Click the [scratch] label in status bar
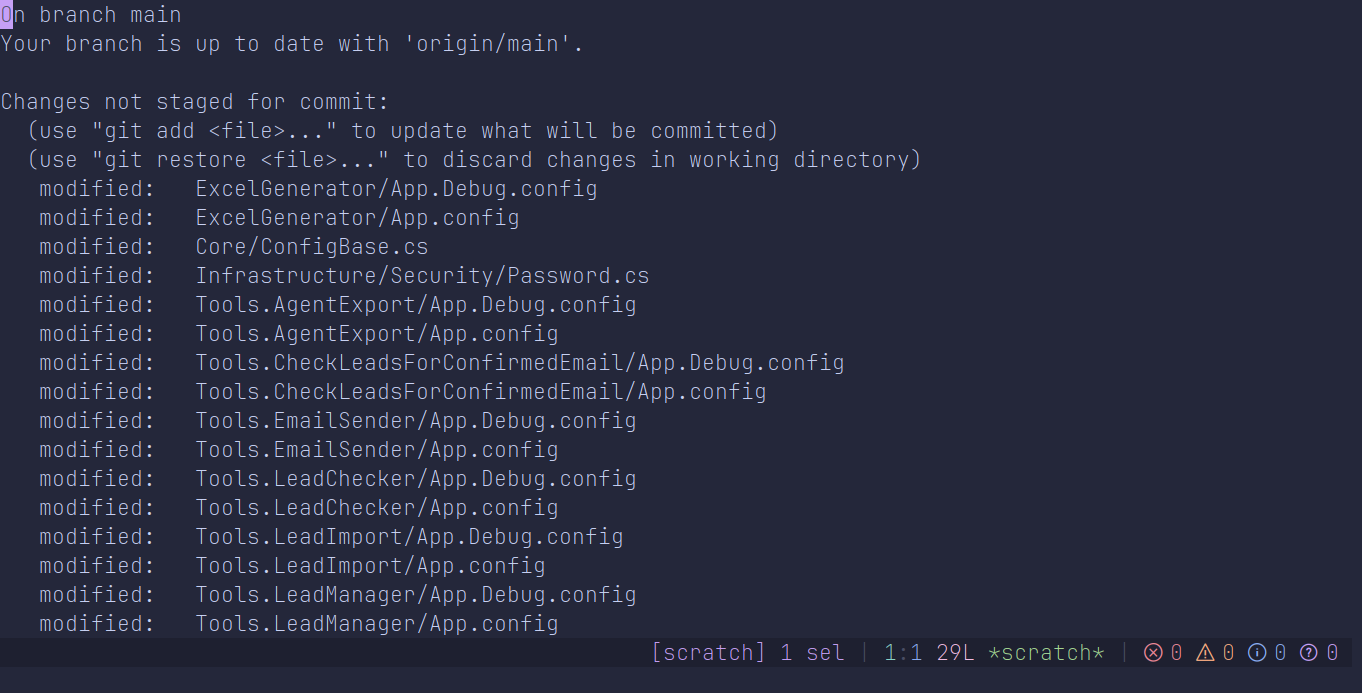1362x693 pixels. point(709,653)
